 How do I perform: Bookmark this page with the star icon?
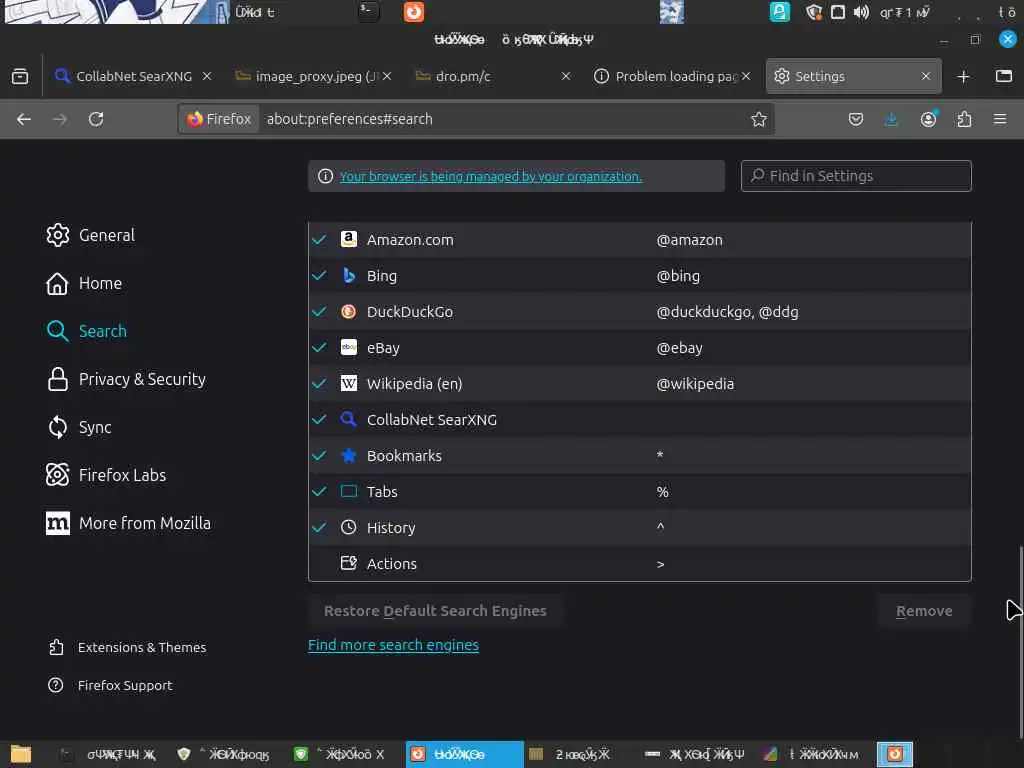(758, 119)
